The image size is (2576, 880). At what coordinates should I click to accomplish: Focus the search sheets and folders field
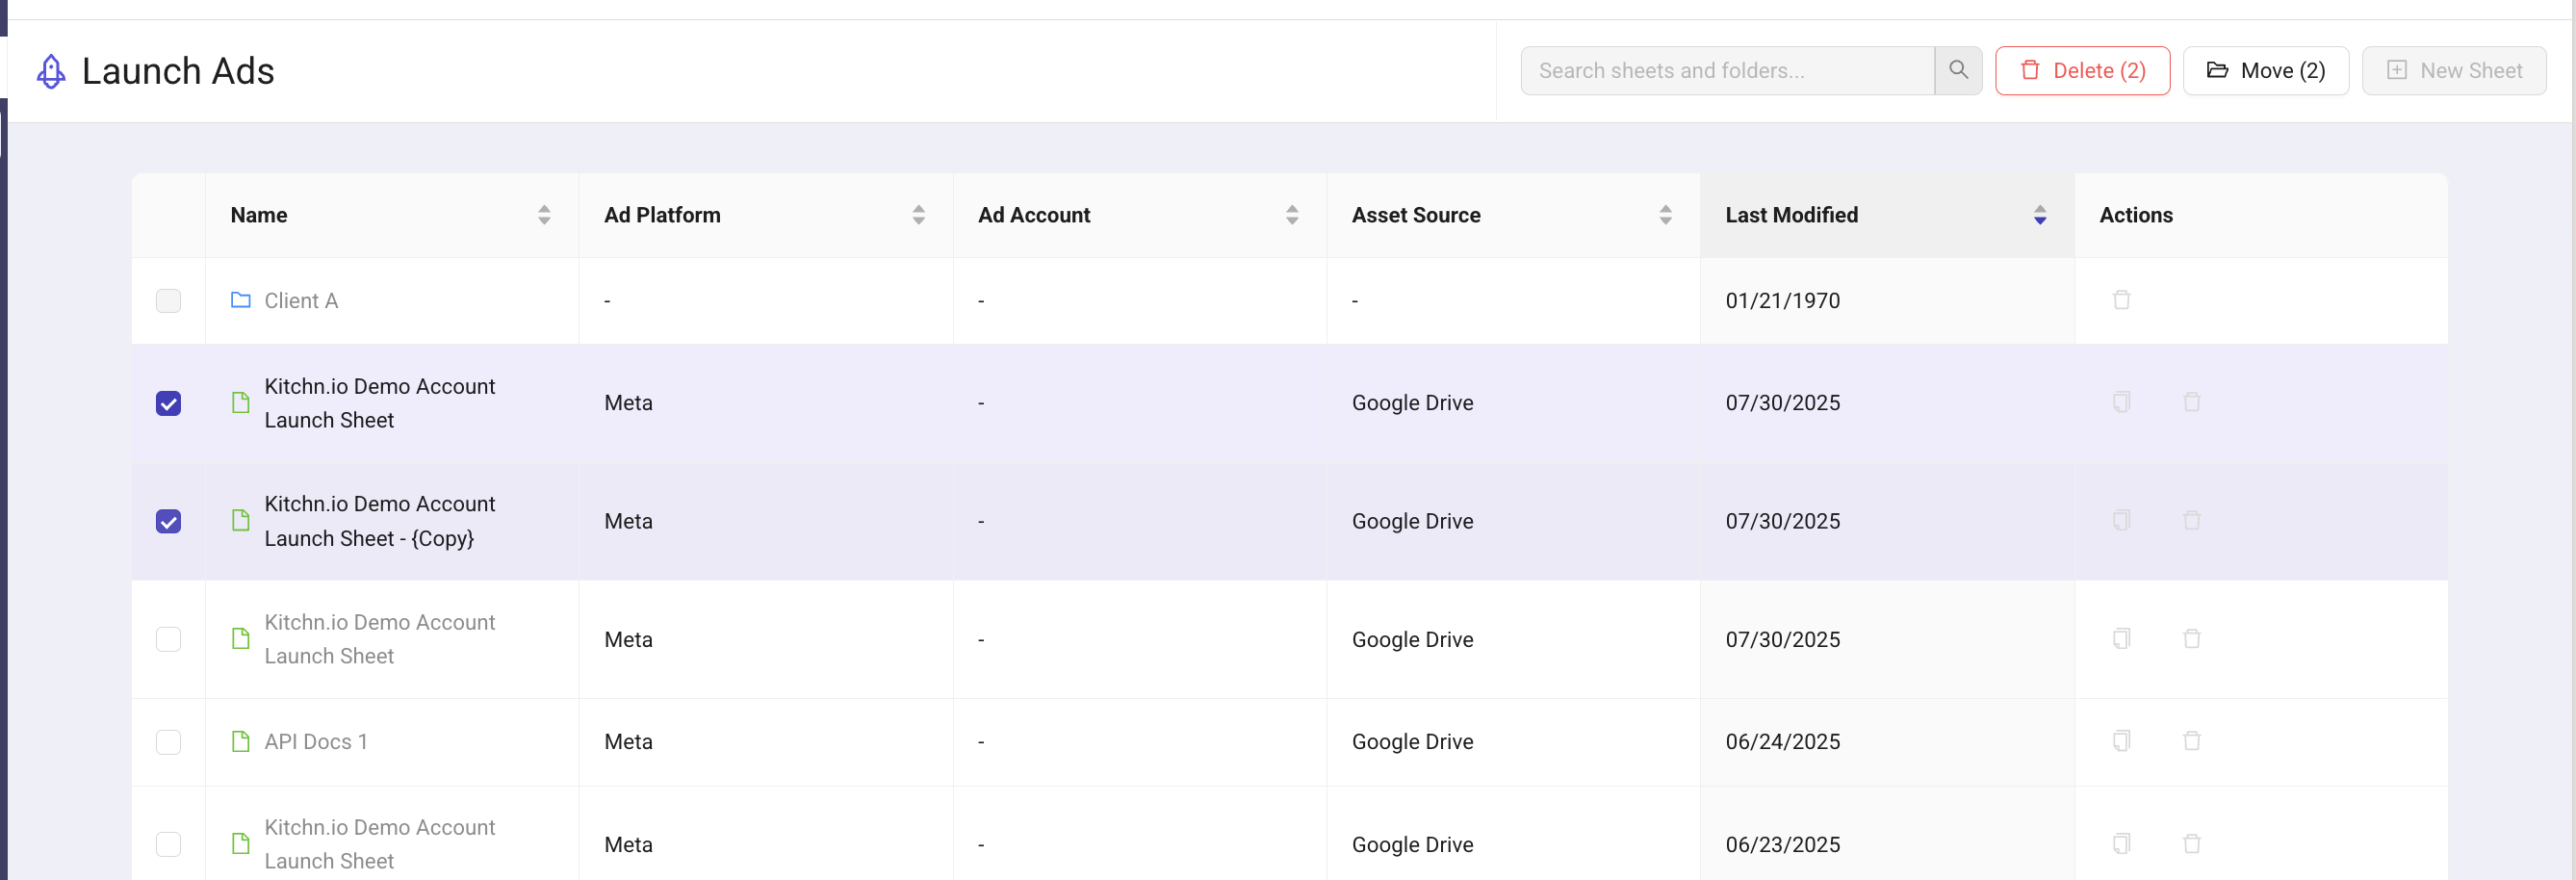click(1726, 71)
